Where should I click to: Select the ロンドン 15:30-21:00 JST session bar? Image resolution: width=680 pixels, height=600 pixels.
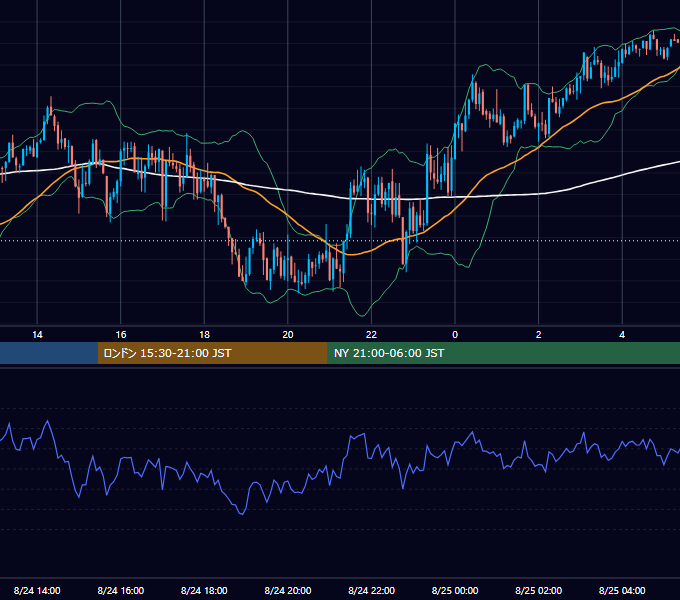[212, 353]
